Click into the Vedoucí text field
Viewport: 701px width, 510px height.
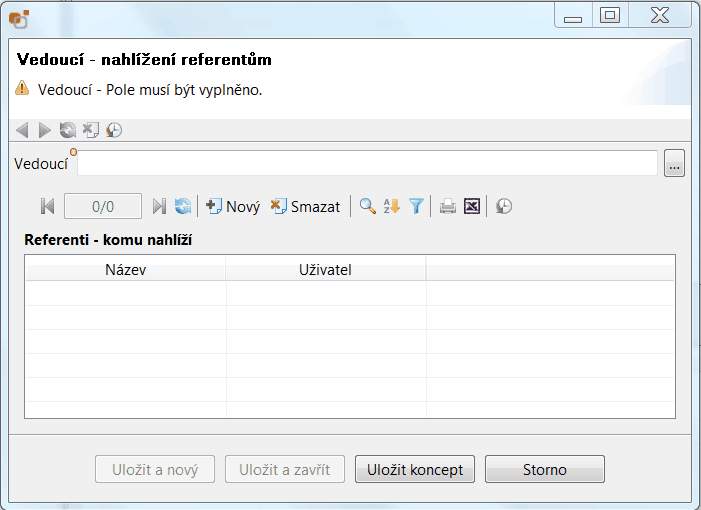coord(367,164)
